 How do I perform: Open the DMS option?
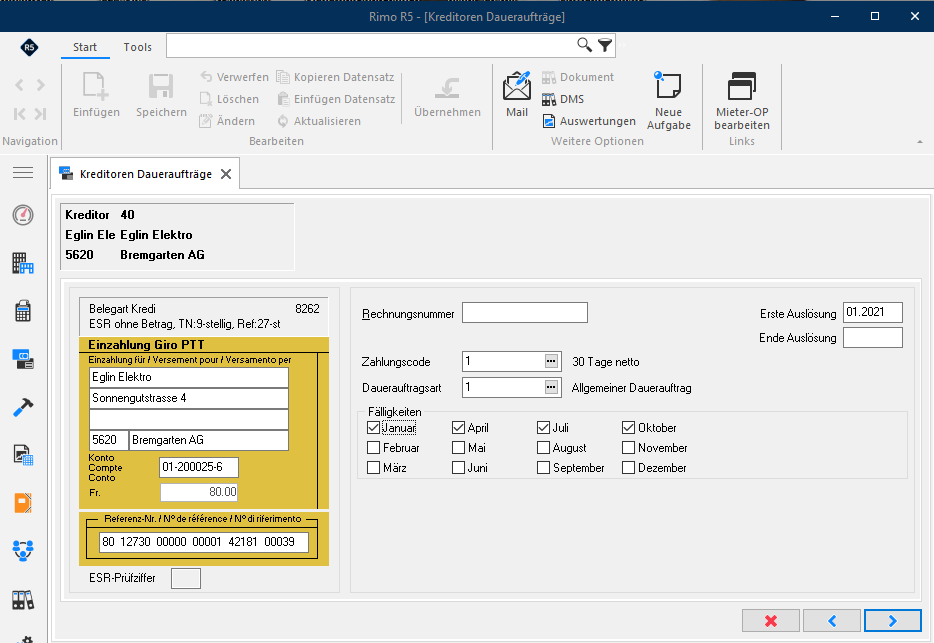tap(563, 99)
